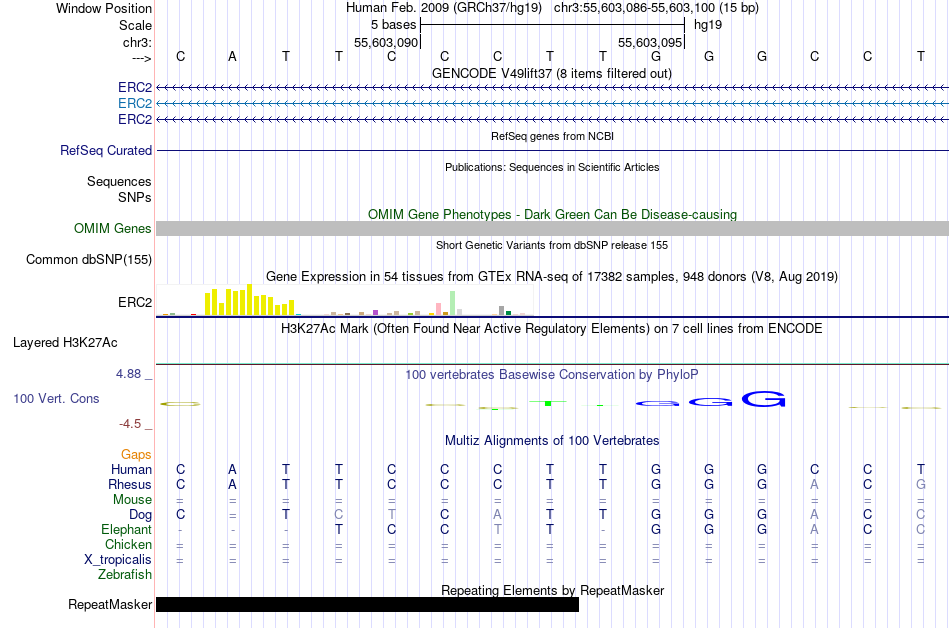Click the 100 Vert. Cons label
Screen dimensions: 950x628
[x=56, y=398]
